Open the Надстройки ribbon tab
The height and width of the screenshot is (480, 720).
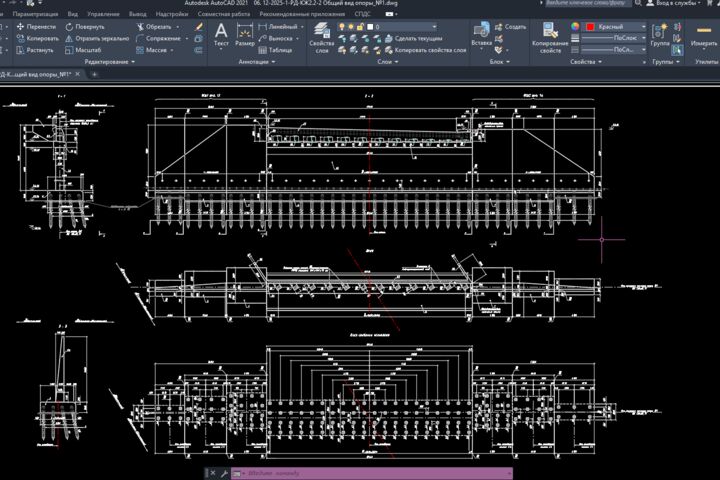[x=171, y=14]
